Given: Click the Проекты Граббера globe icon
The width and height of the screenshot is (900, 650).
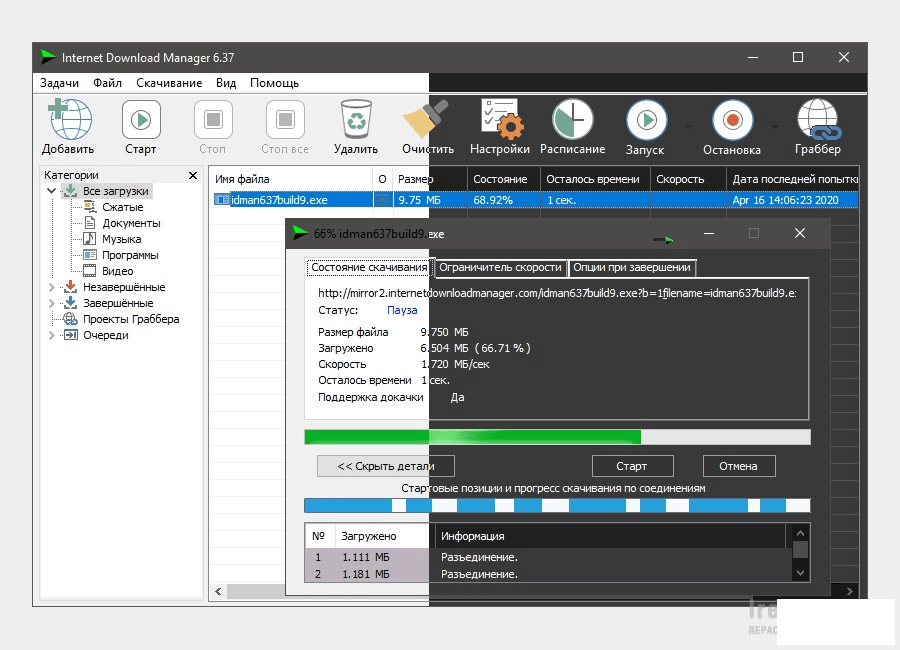Looking at the screenshot, I should coord(70,319).
